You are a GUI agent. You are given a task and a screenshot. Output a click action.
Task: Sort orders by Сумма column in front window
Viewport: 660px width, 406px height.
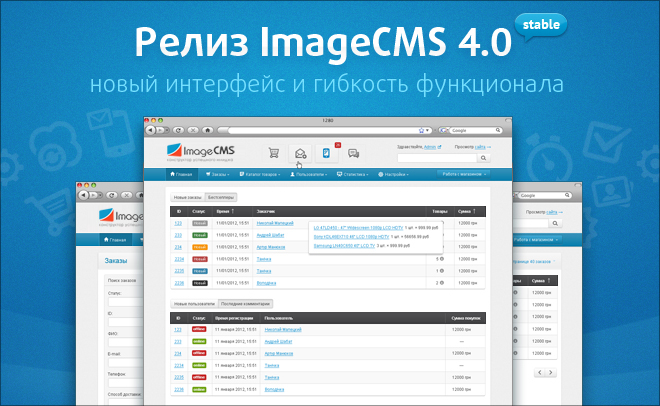tap(466, 211)
